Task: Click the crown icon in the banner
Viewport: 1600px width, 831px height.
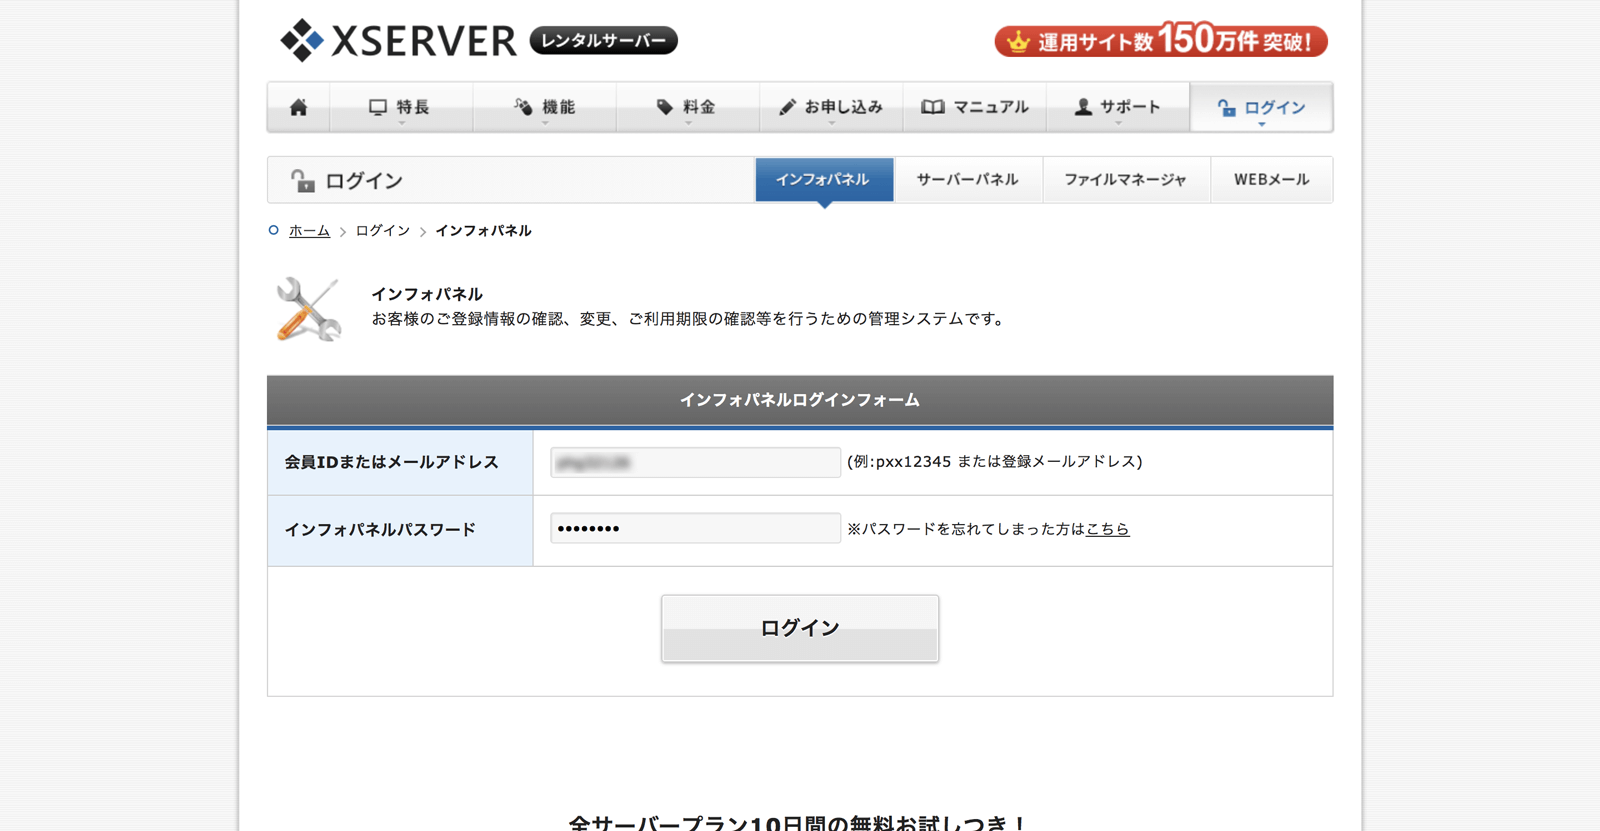Action: (x=1018, y=41)
